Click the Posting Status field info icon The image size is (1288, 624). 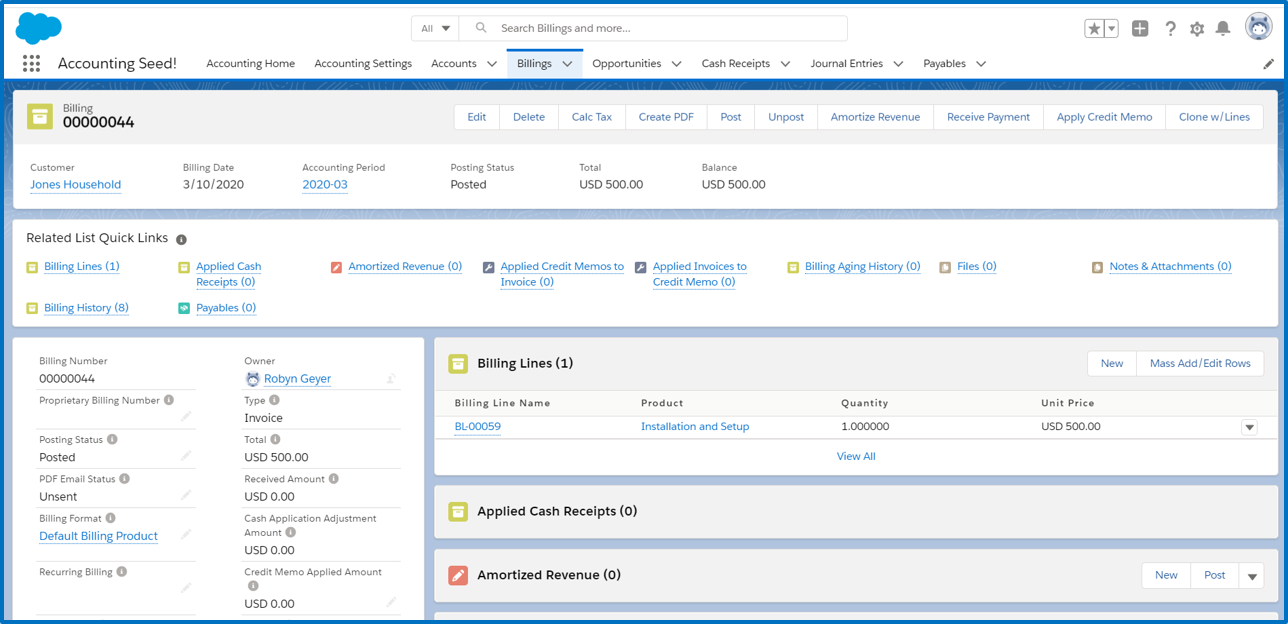tap(112, 439)
